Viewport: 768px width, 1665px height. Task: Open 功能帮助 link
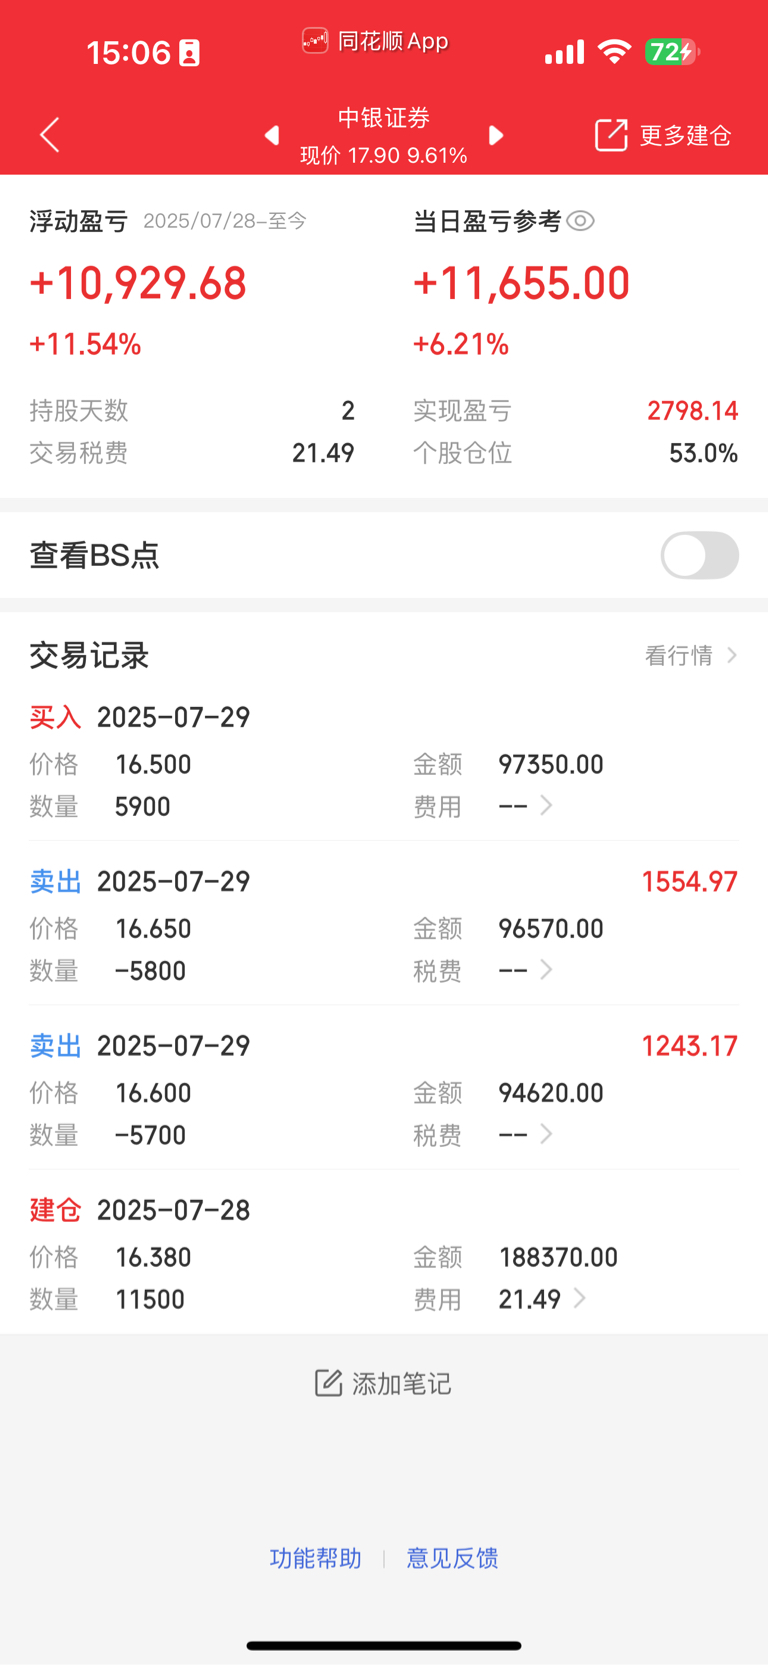tap(315, 1558)
